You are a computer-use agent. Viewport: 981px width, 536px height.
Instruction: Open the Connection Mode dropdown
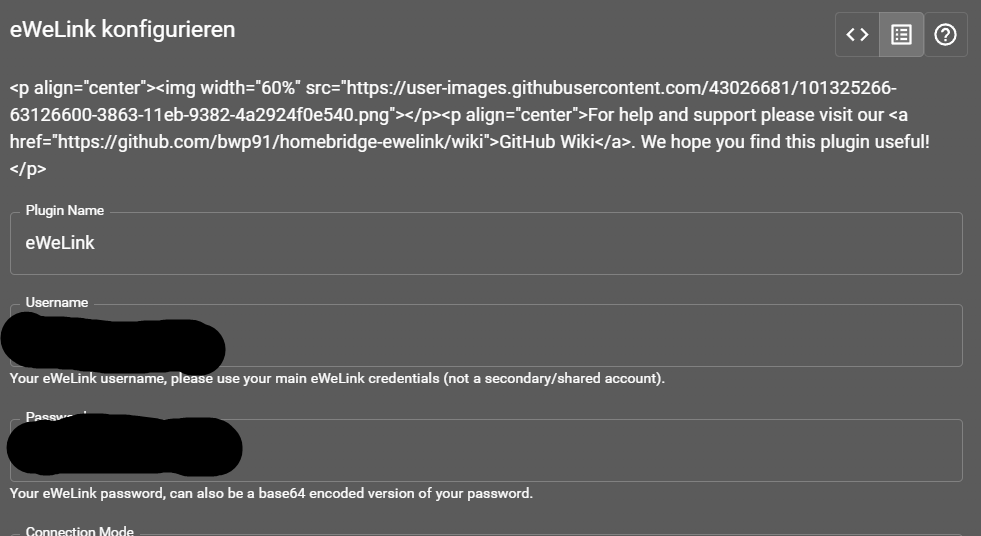click(486, 533)
